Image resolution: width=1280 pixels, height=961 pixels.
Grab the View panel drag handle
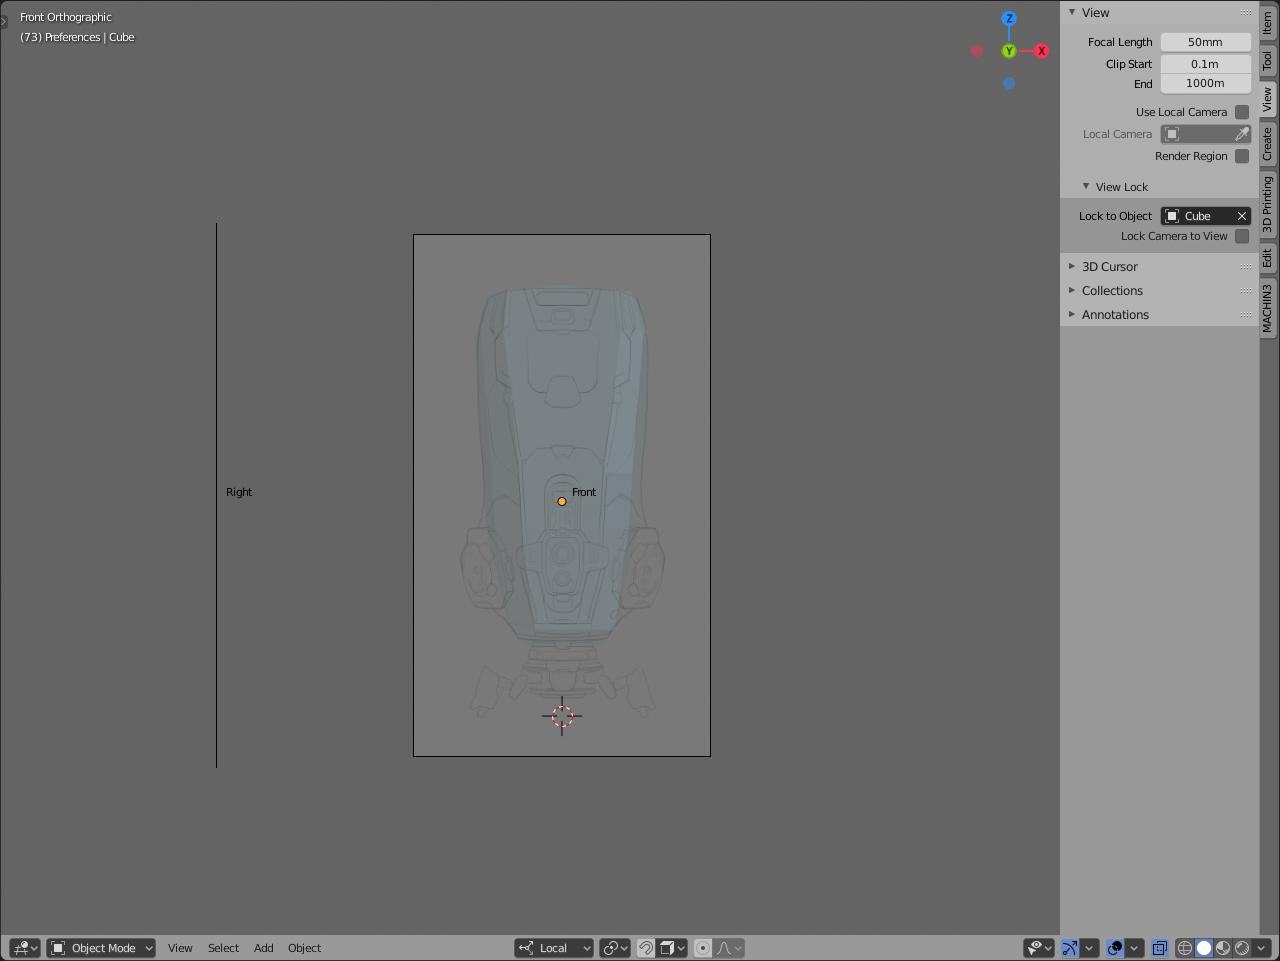1246,12
